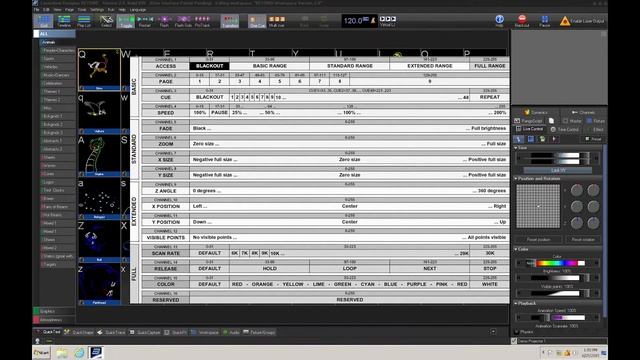Viewport: 640px width, 360px height.
Task: Open the Help icon
Action: click(x=500, y=21)
